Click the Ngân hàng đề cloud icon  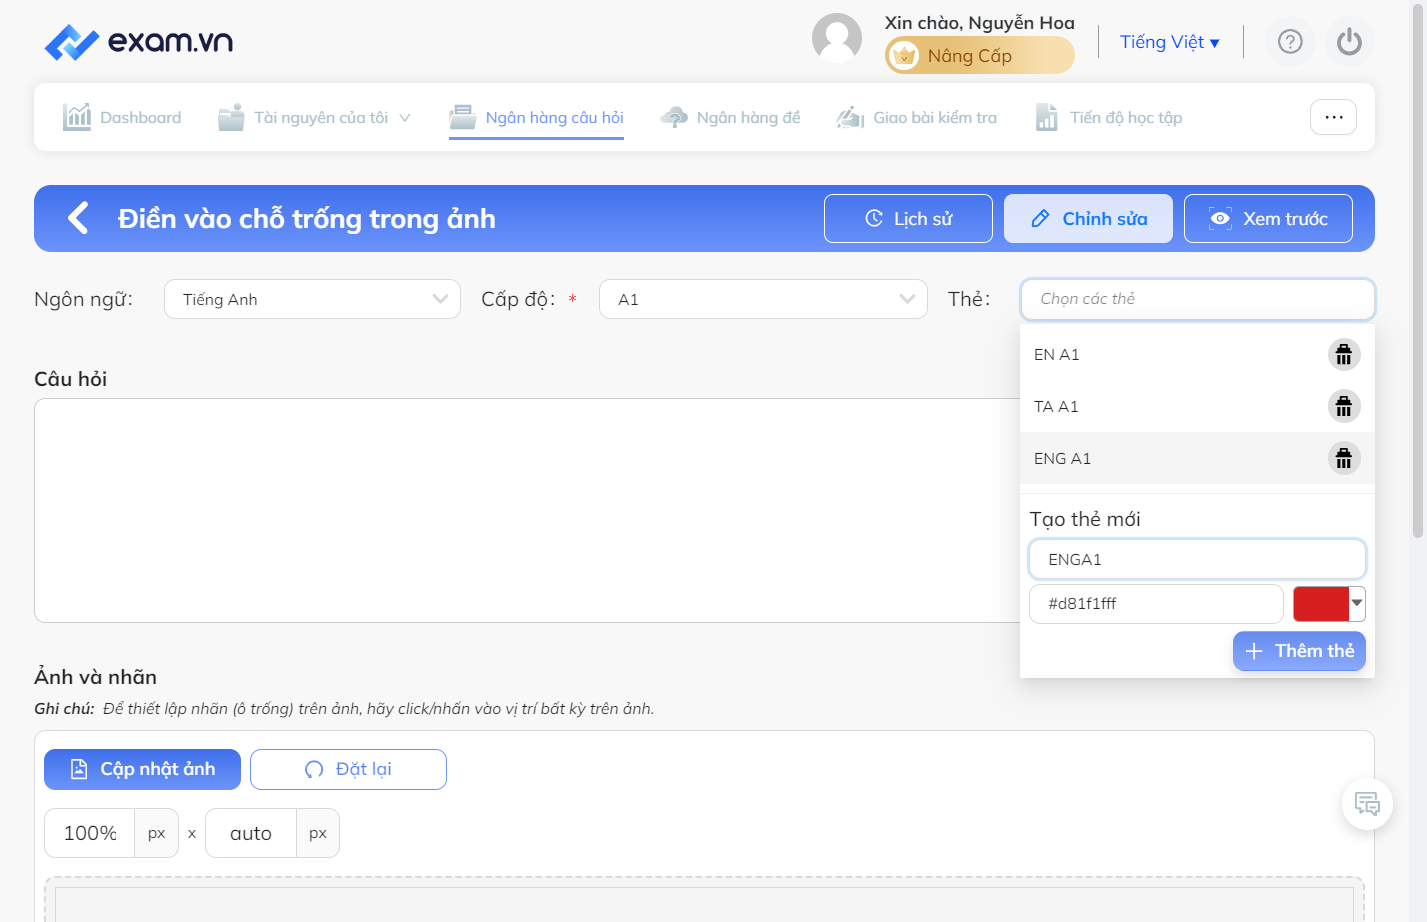click(674, 117)
